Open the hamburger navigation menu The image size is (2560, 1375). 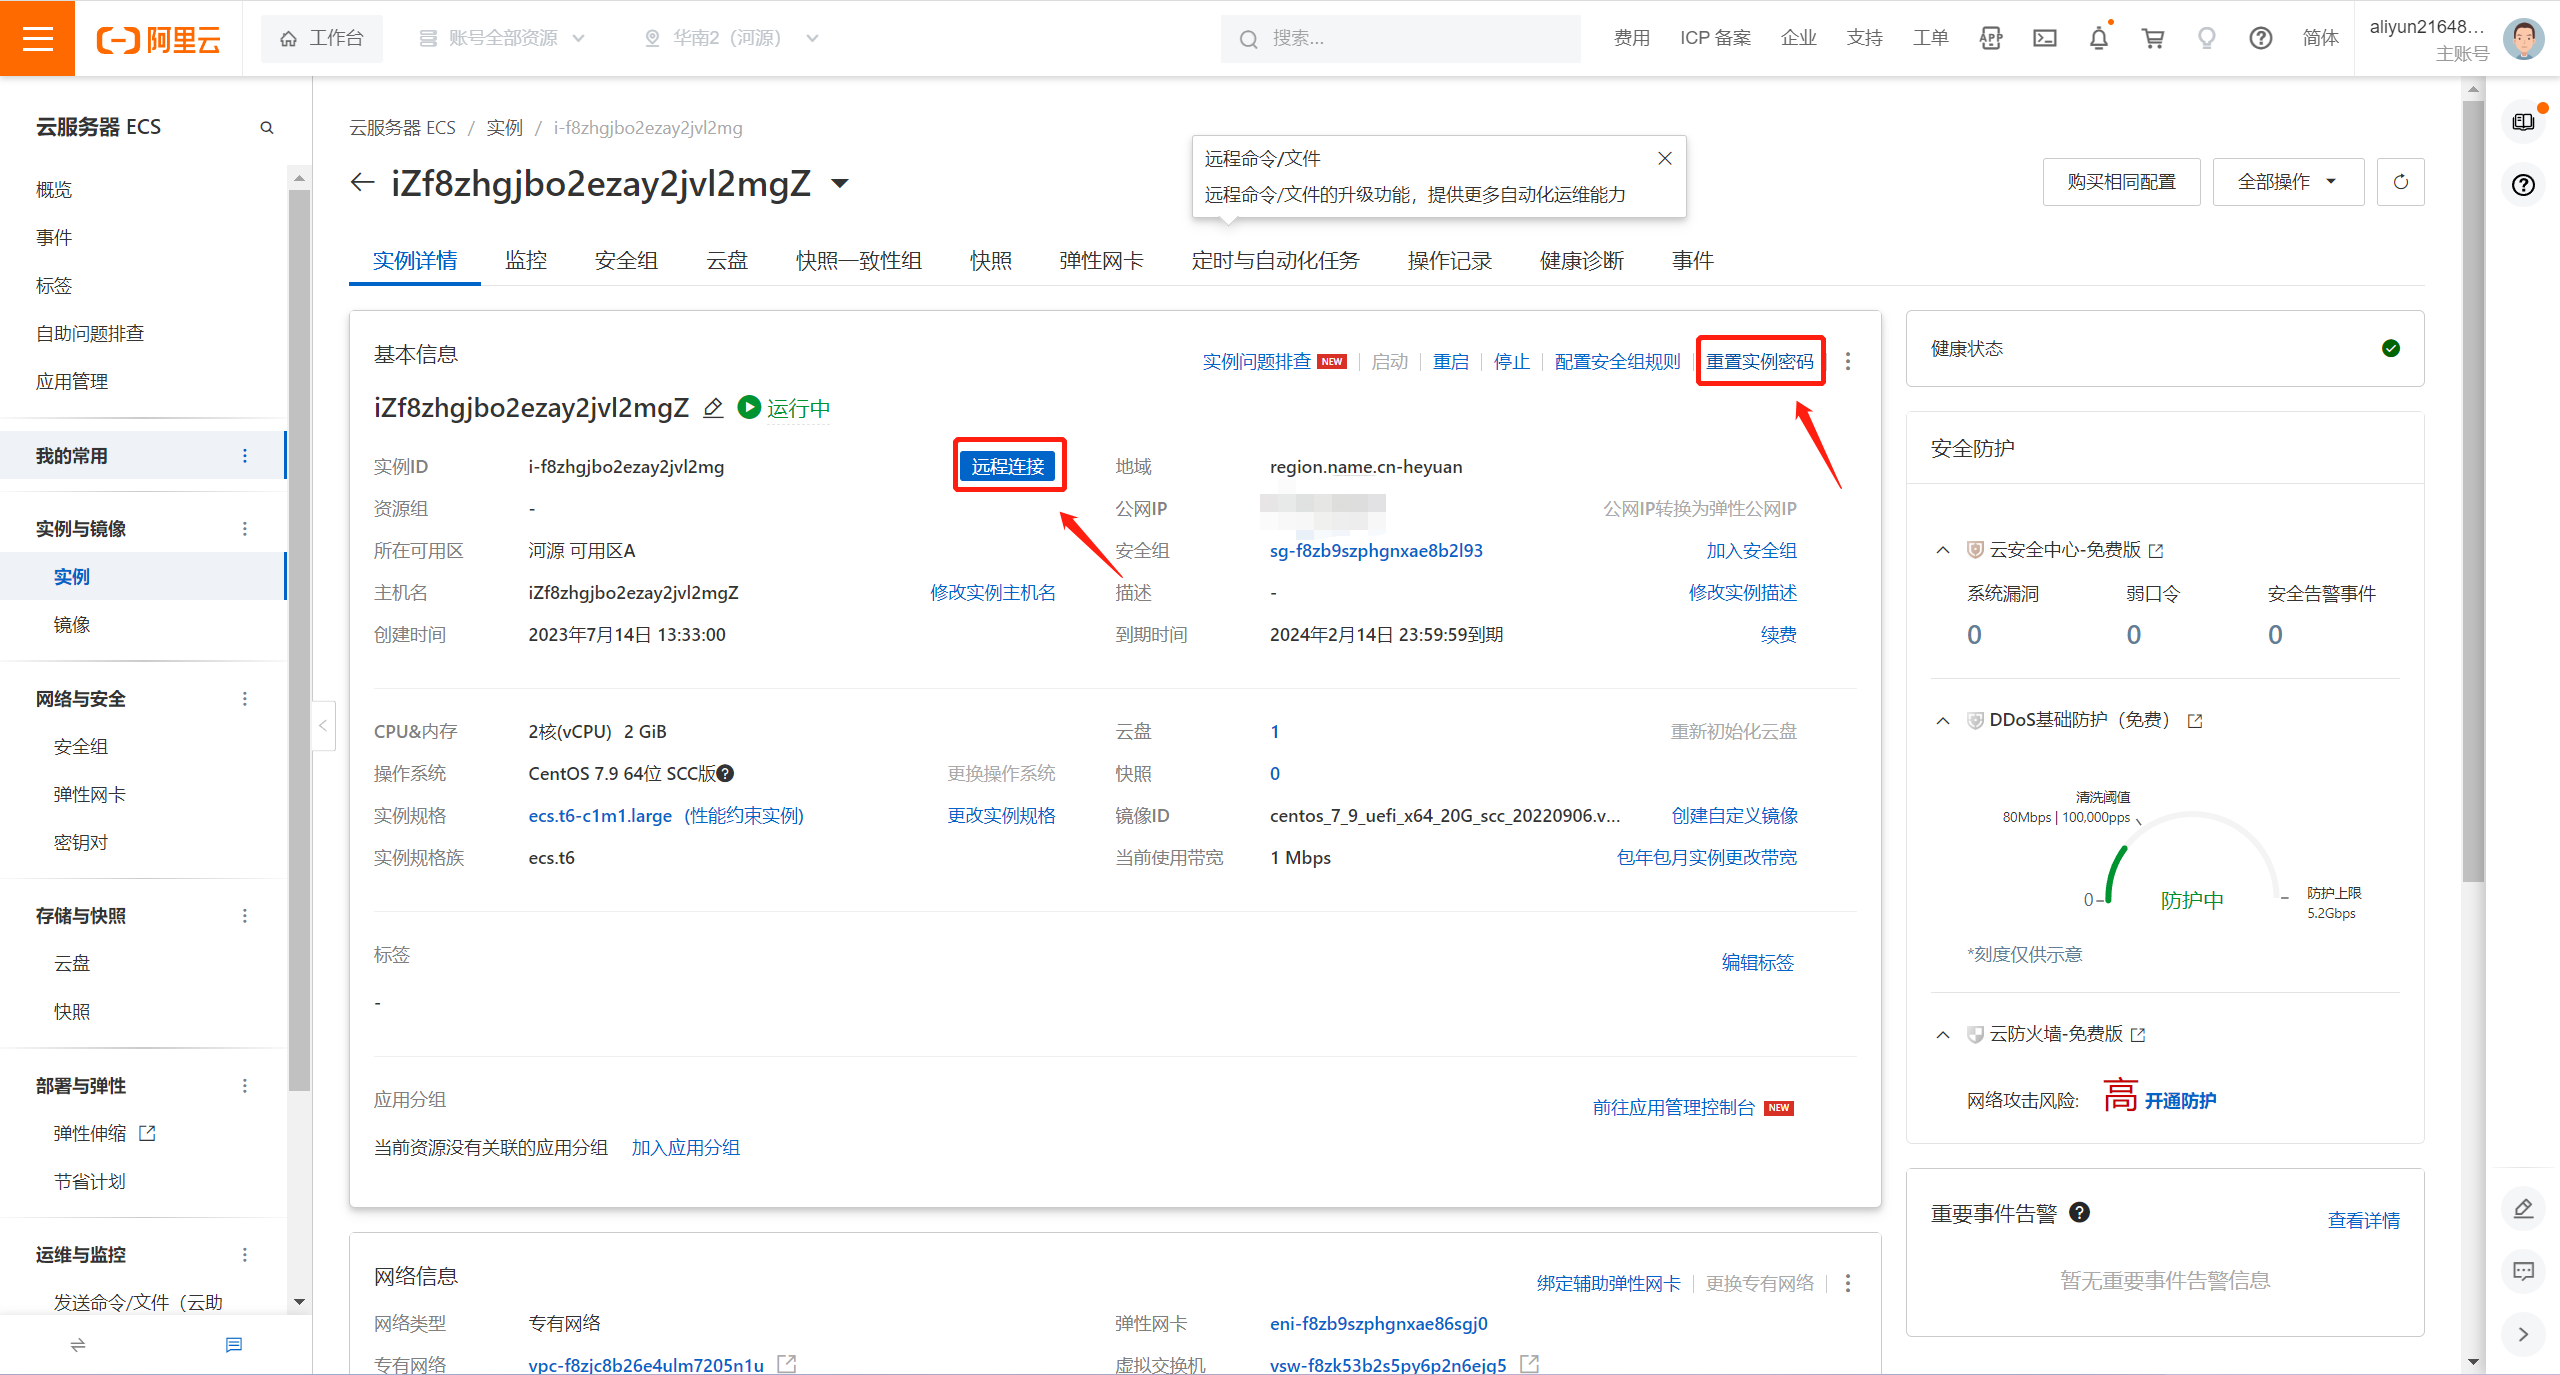point(37,38)
